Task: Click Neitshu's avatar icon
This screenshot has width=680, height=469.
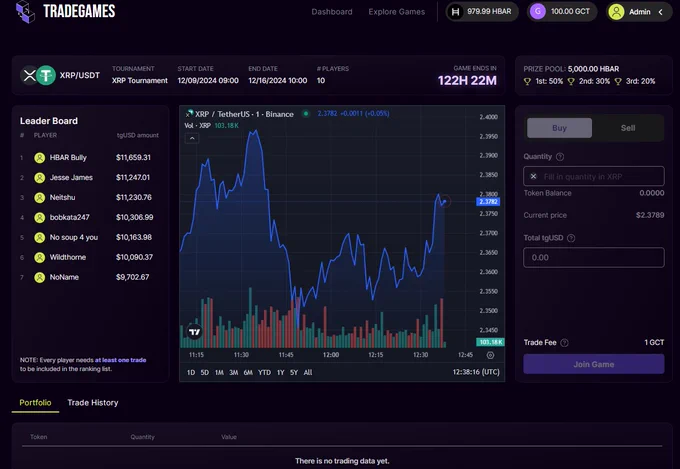Action: 39,197
